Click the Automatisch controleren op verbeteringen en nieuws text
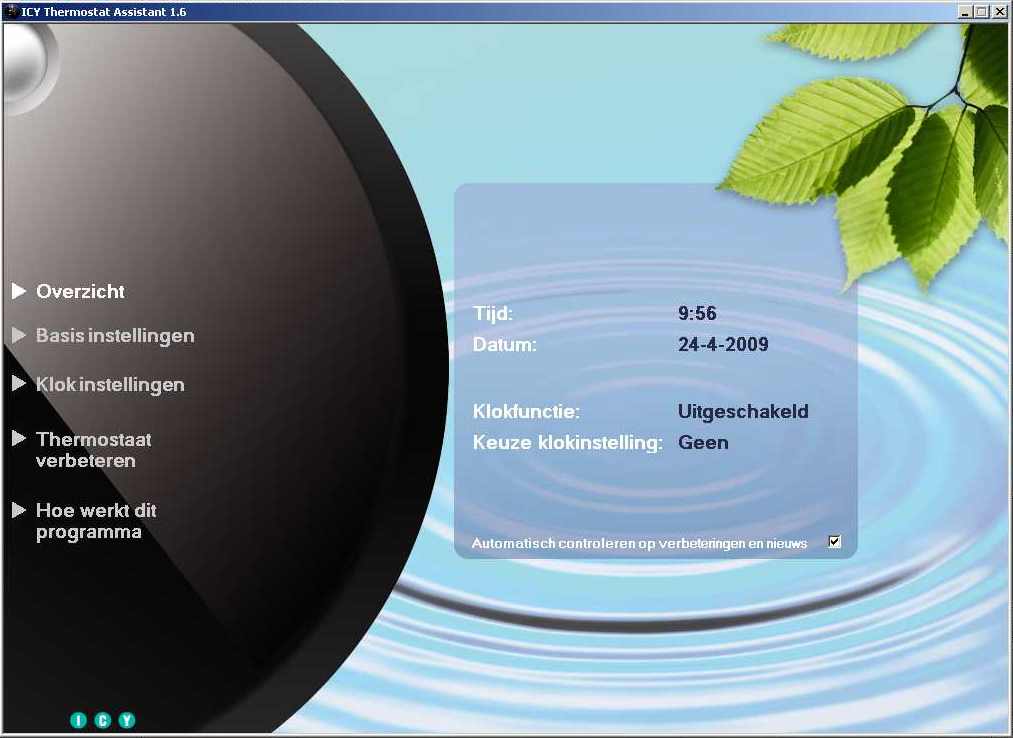 click(x=640, y=543)
